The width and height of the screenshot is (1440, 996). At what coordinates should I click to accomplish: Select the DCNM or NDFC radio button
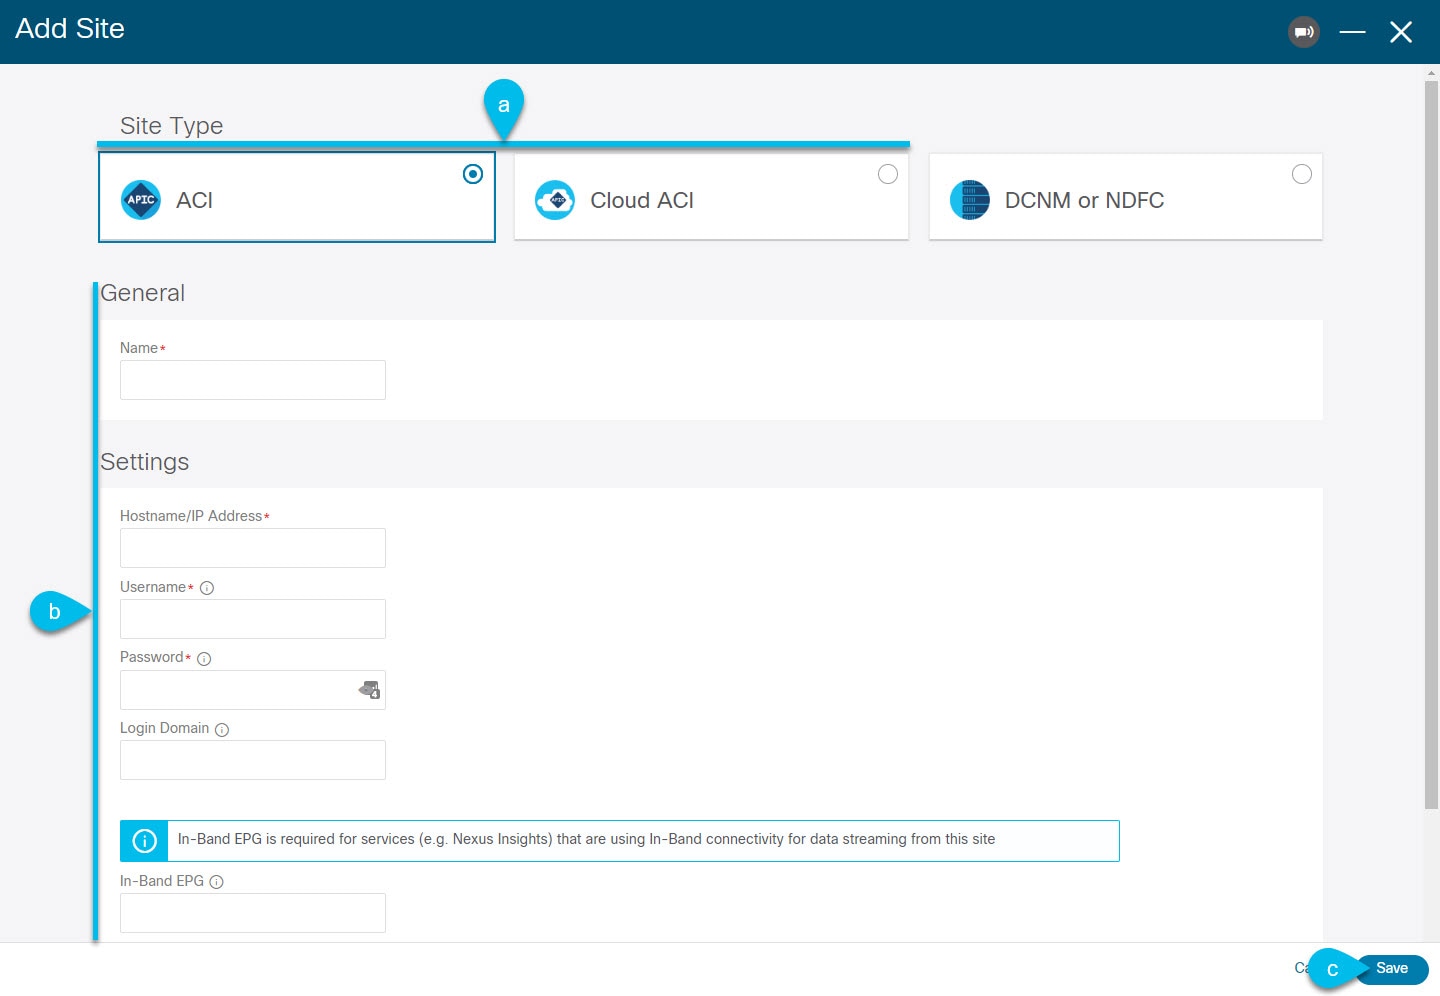(x=1302, y=174)
